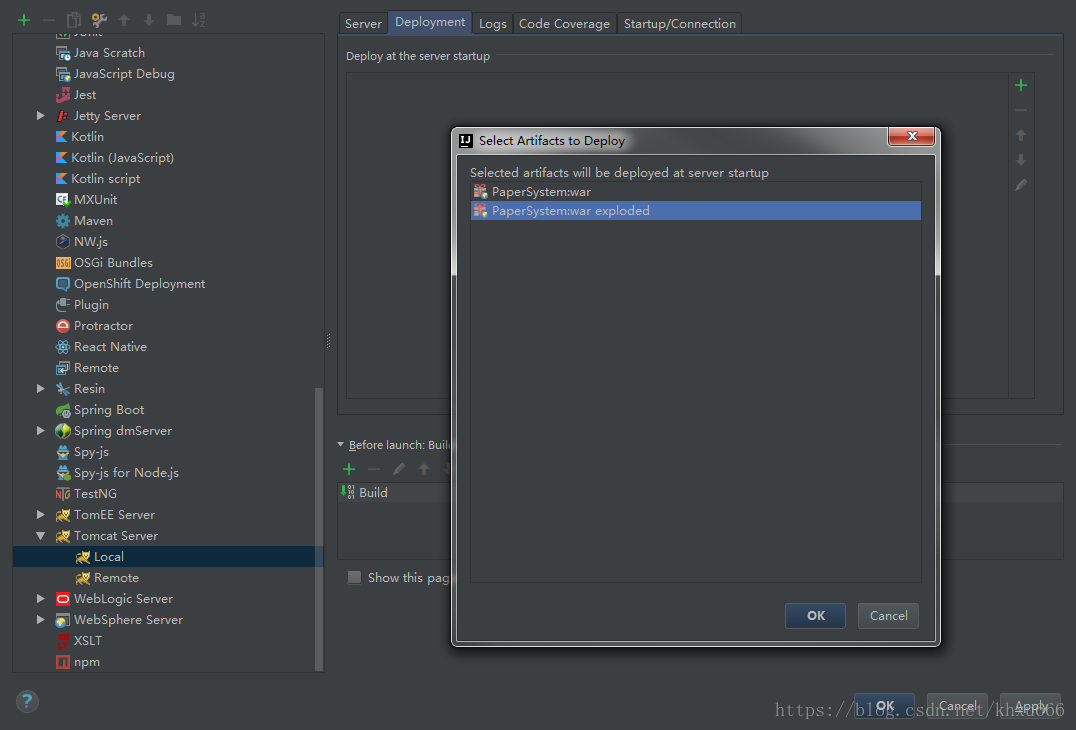The height and width of the screenshot is (730, 1076).
Task: Select Spy-js for Node.js item
Action: pos(126,473)
